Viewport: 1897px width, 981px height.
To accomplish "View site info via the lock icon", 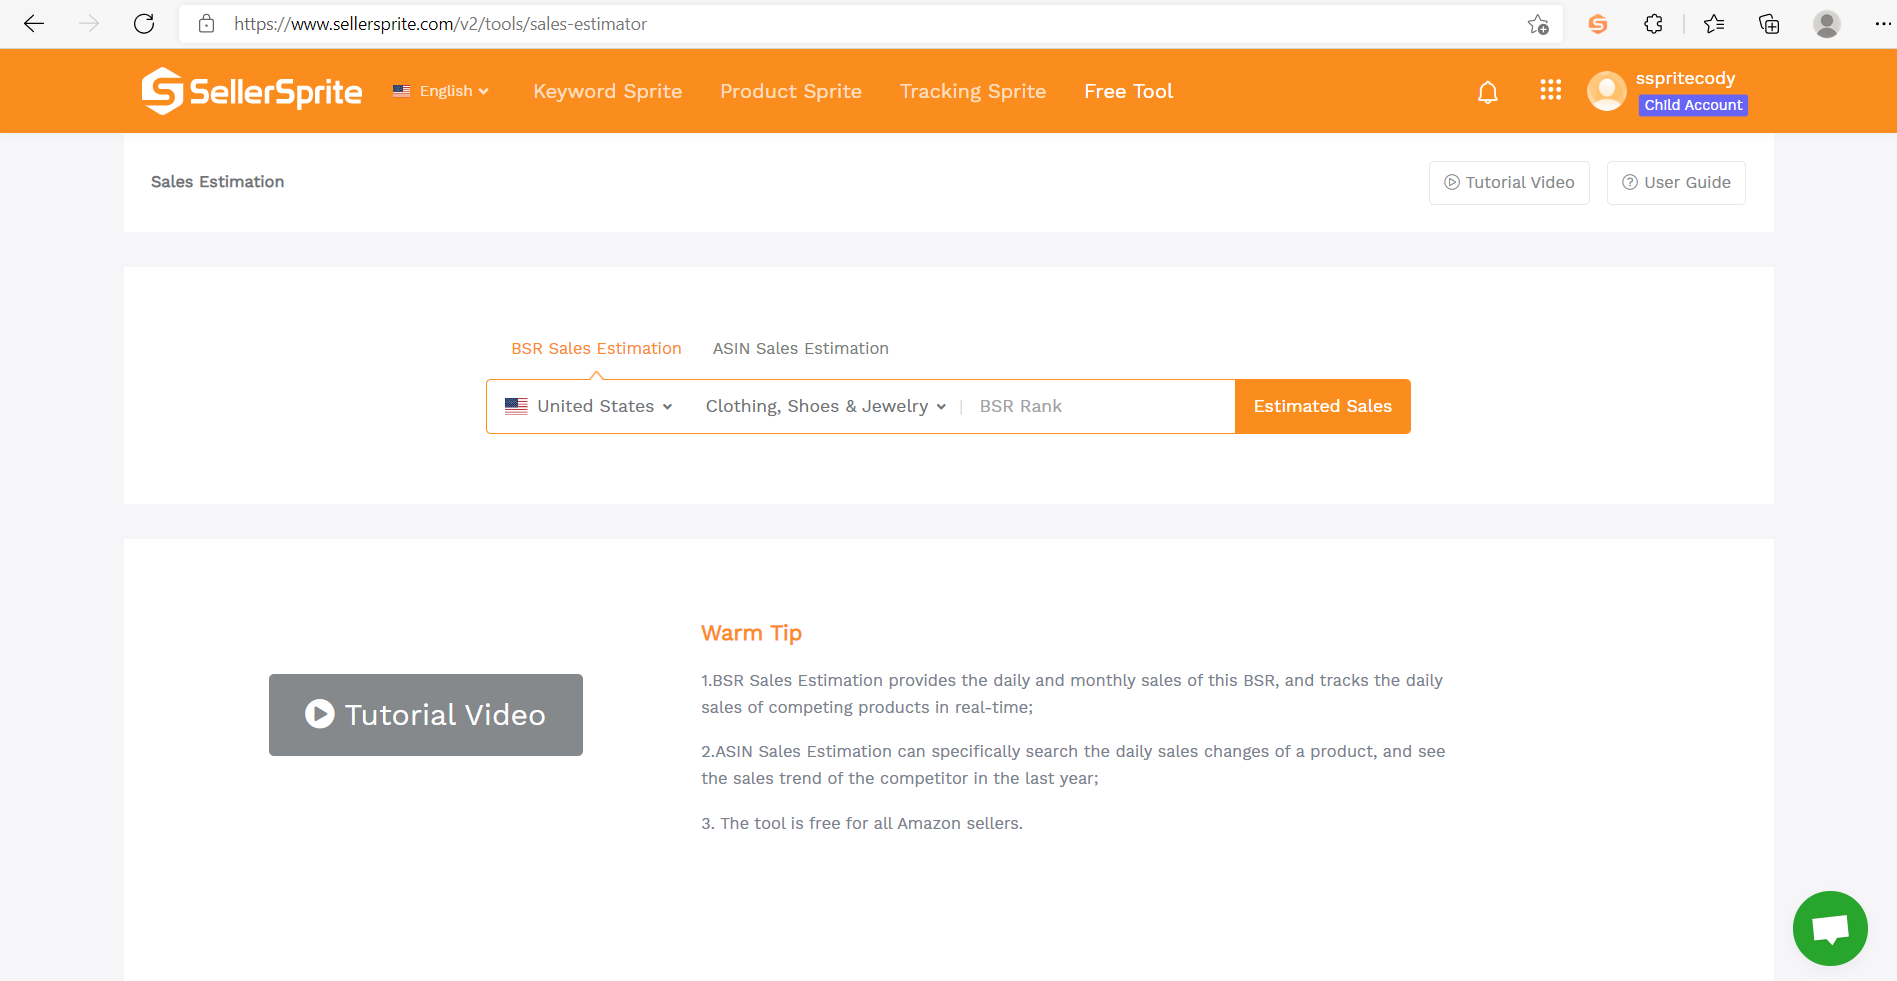I will [x=207, y=24].
